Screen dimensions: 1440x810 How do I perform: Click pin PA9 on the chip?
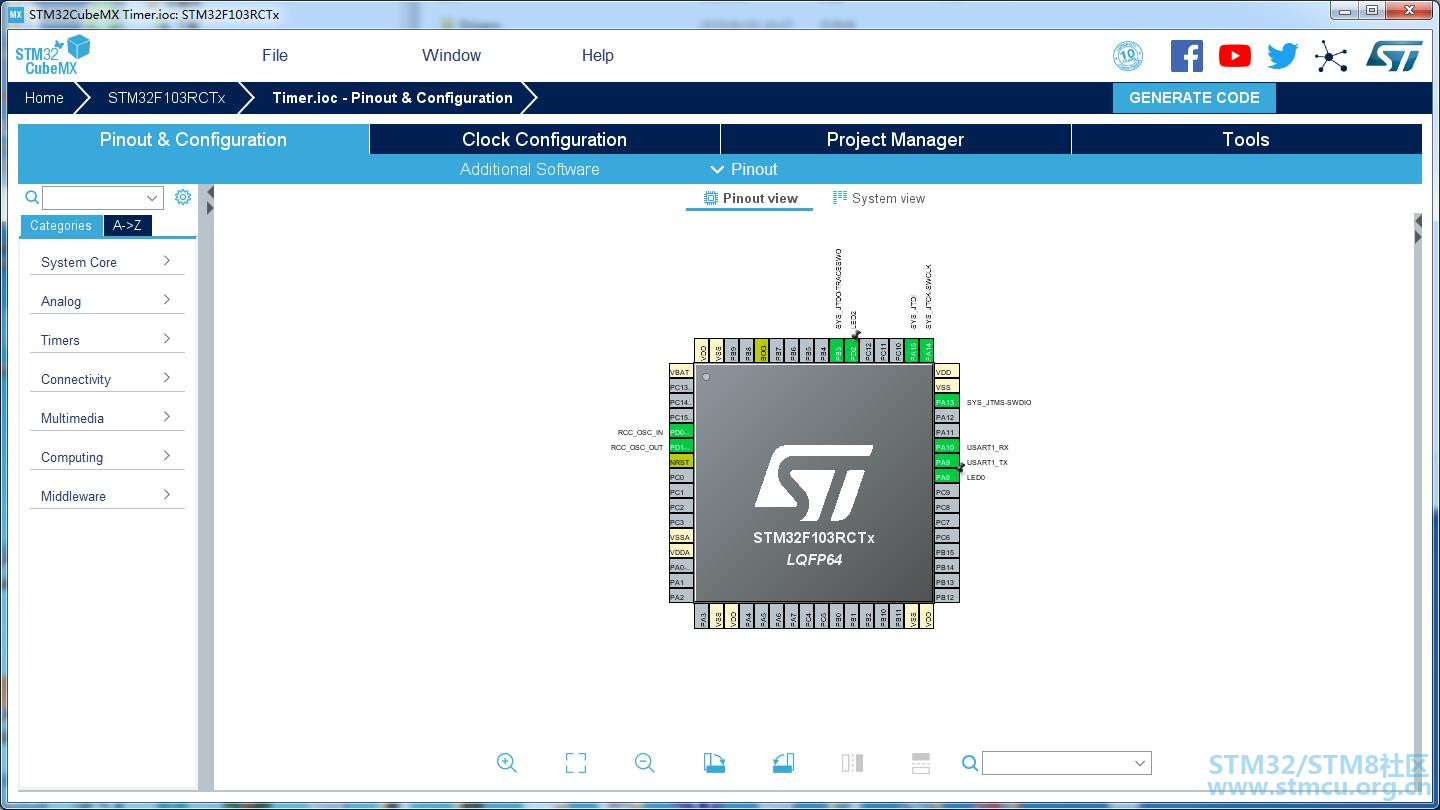(946, 462)
